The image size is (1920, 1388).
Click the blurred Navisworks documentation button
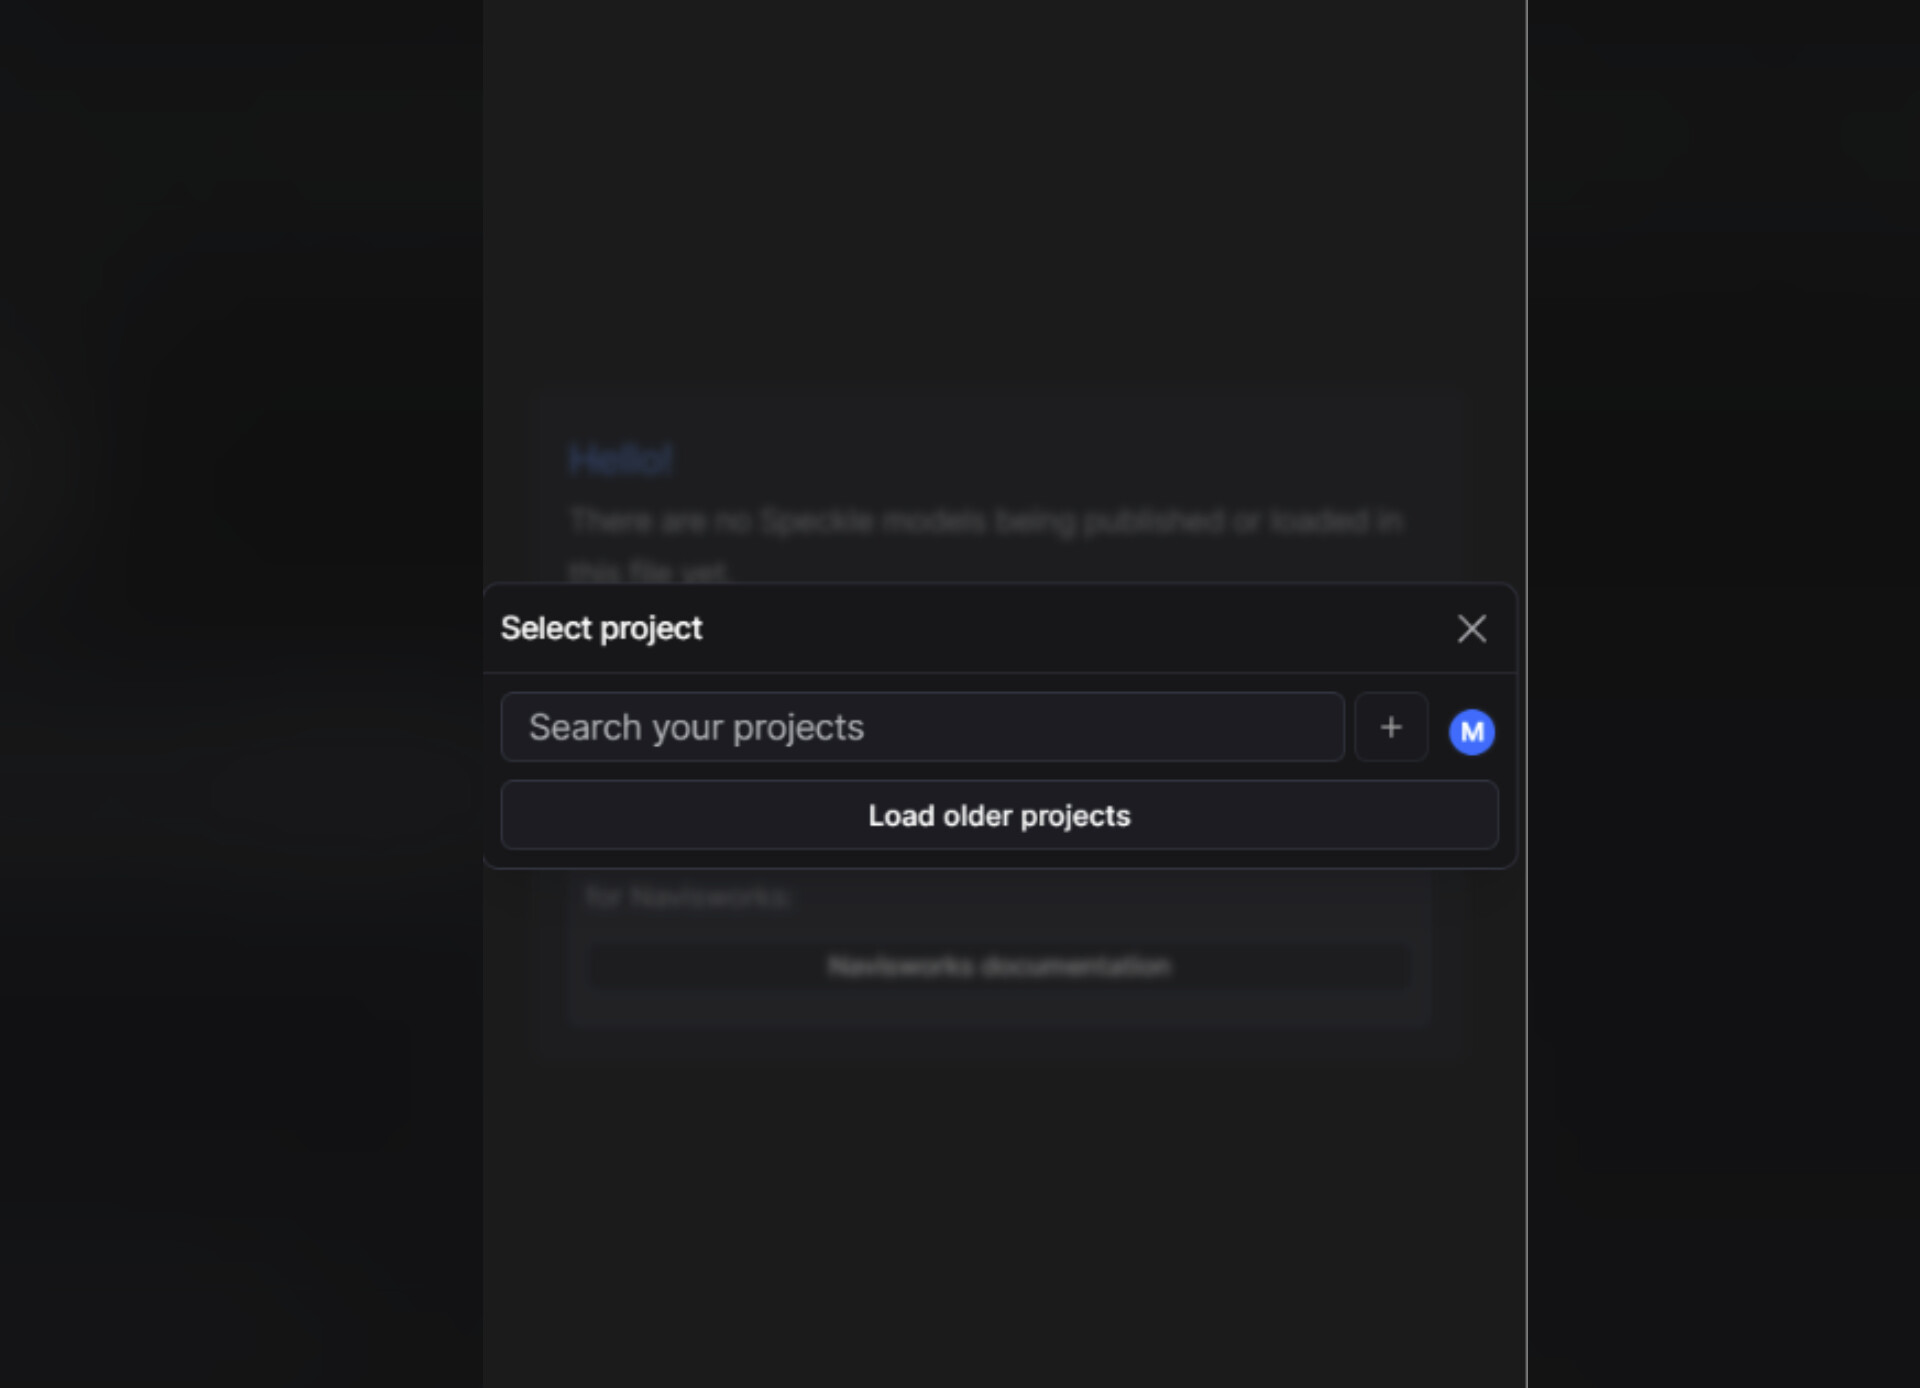[999, 966]
